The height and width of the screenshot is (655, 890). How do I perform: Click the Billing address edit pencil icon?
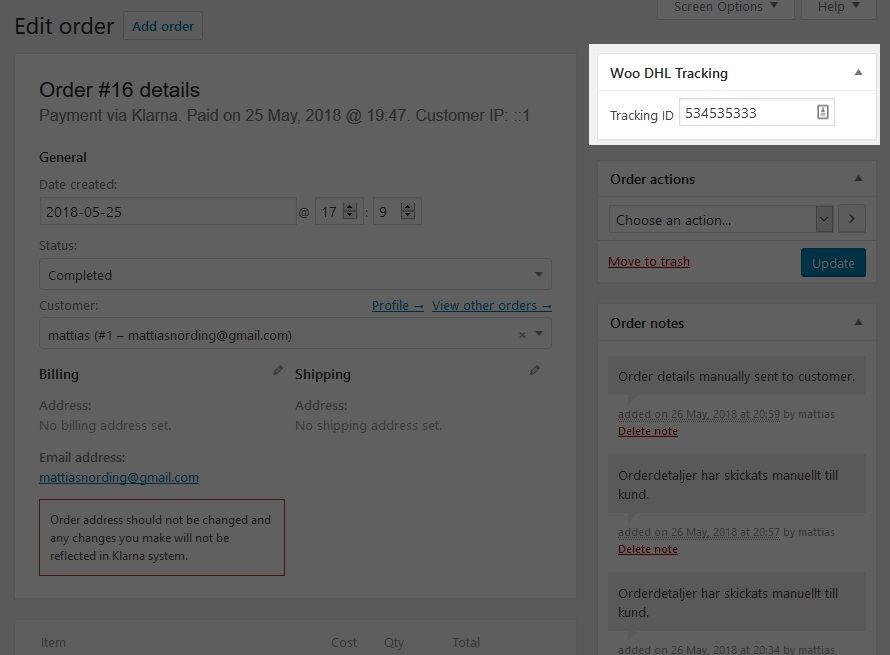pos(278,371)
